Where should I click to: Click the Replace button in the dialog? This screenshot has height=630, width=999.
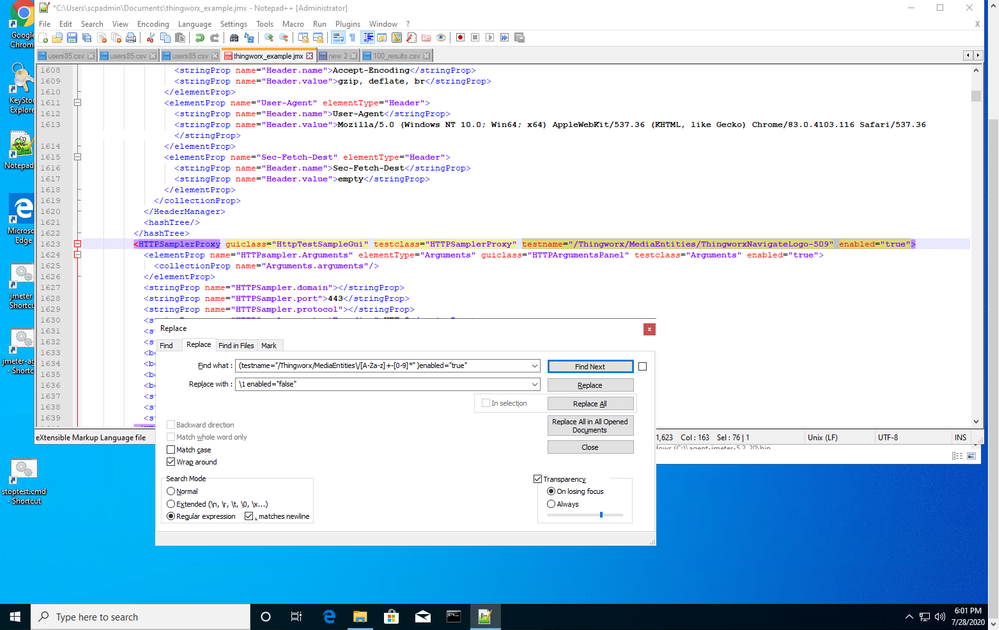coord(590,385)
